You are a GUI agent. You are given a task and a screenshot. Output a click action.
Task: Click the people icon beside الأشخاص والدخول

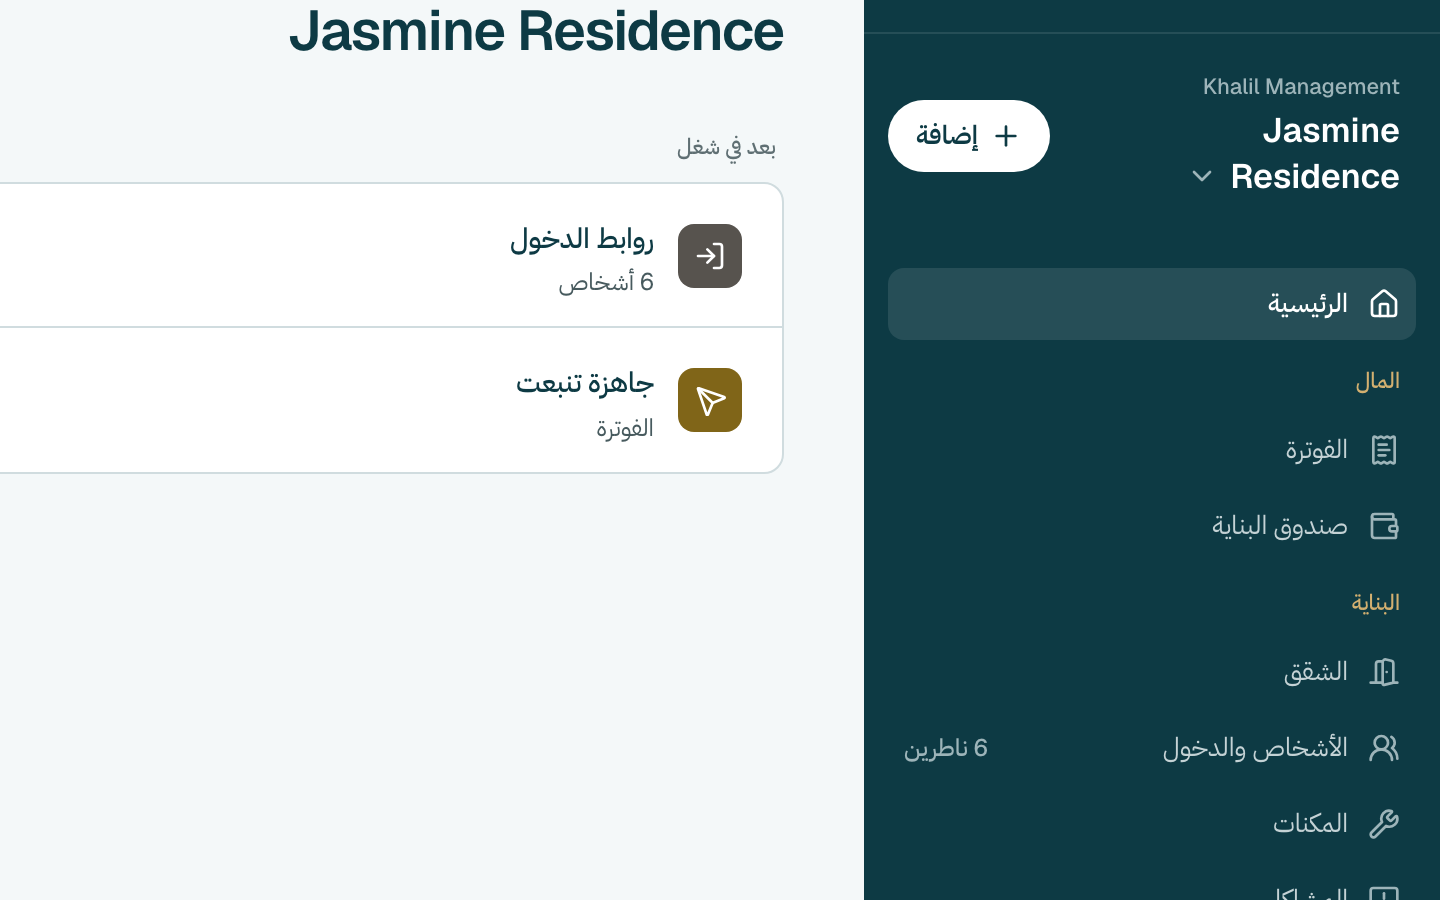pos(1383,748)
